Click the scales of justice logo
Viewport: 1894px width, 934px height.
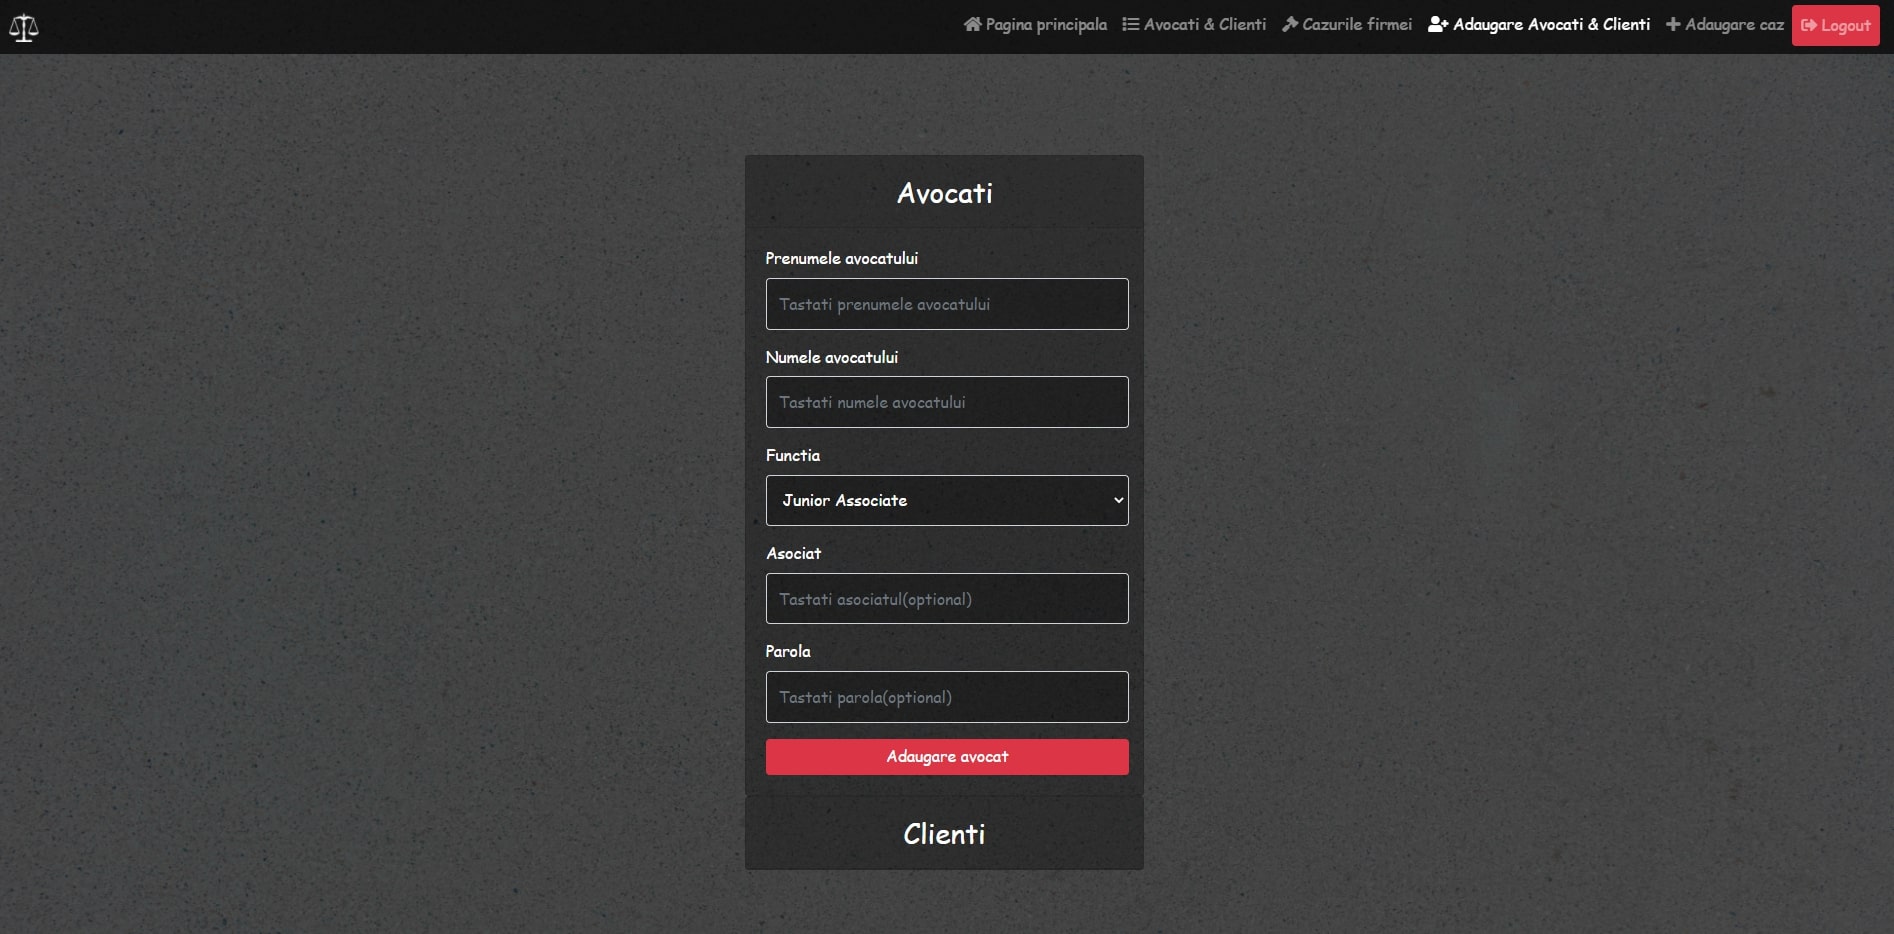[x=24, y=27]
